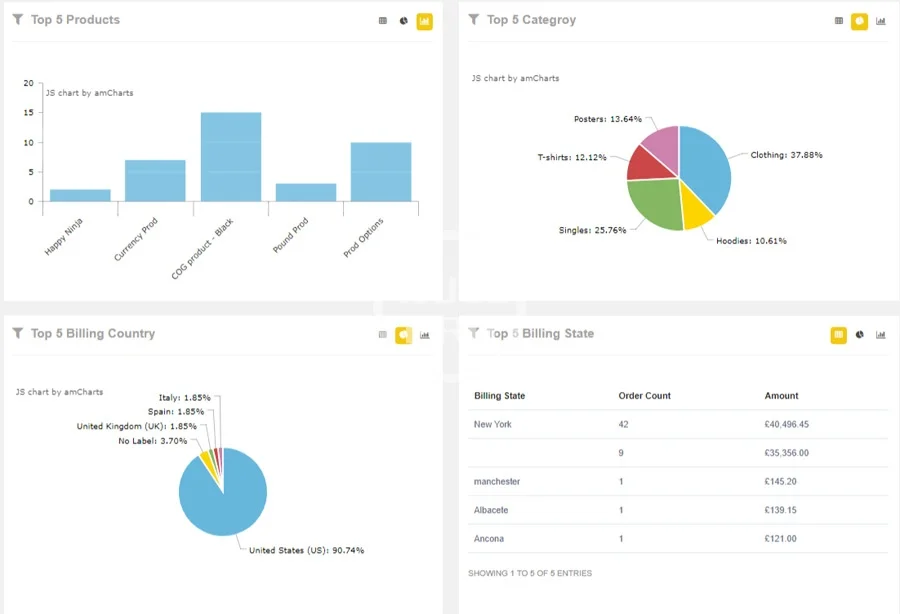Display Top 5 Billing State as pie chart
This screenshot has height=614, width=900.
860,335
